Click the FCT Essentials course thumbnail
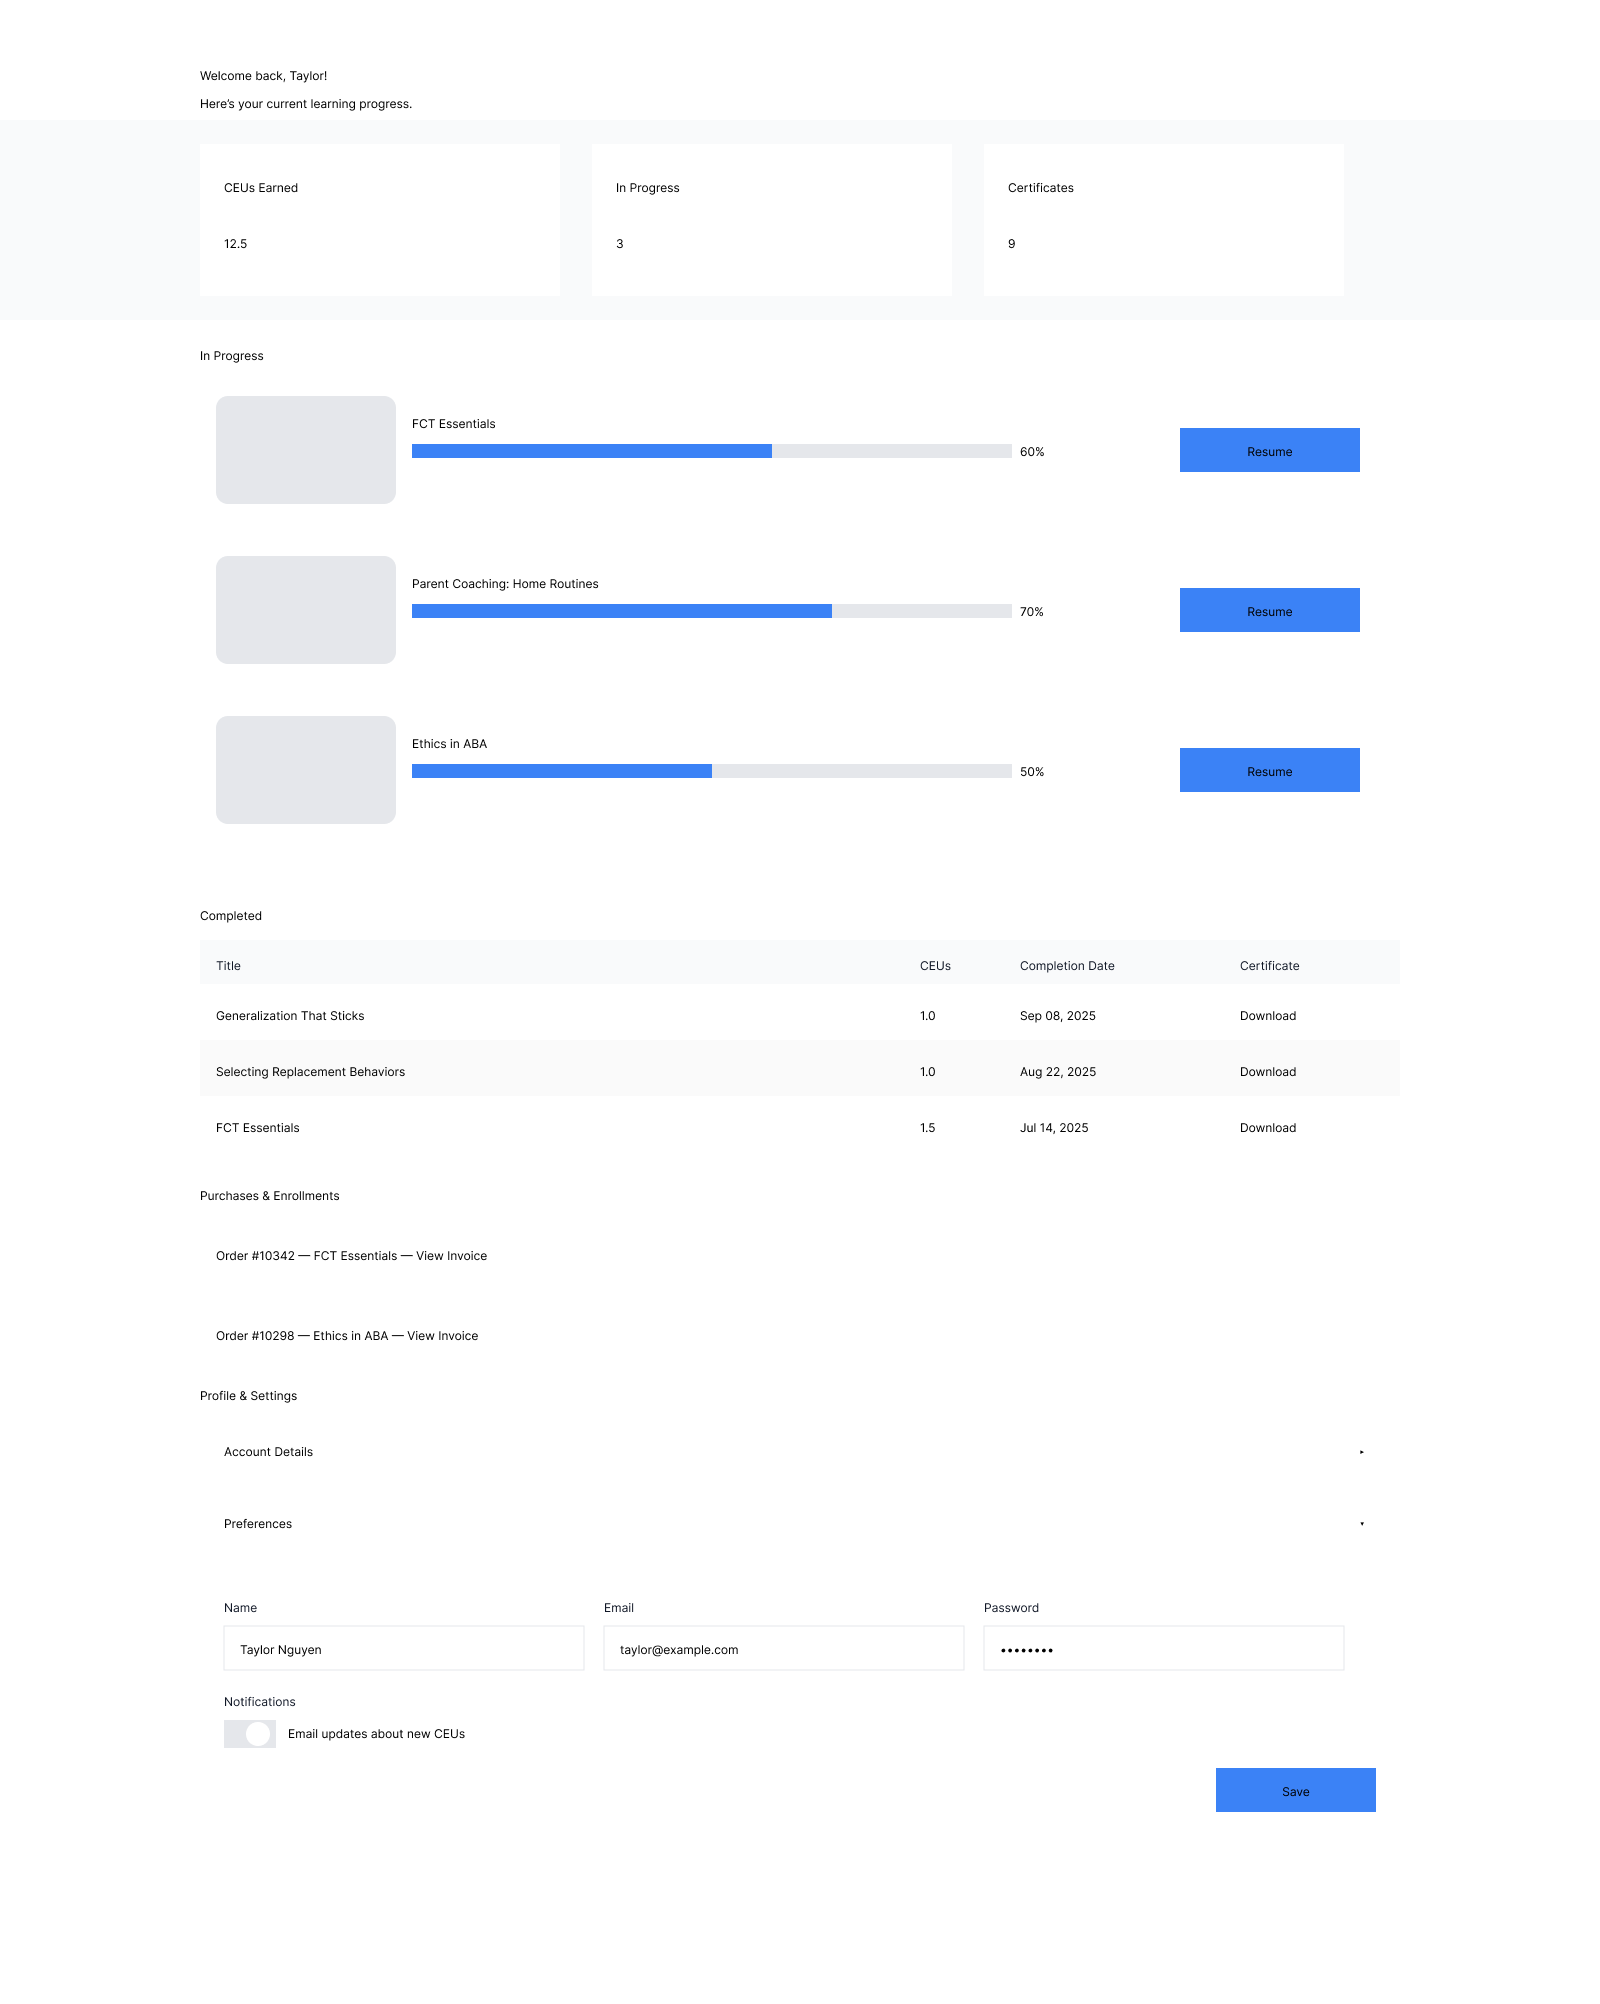 coord(306,450)
